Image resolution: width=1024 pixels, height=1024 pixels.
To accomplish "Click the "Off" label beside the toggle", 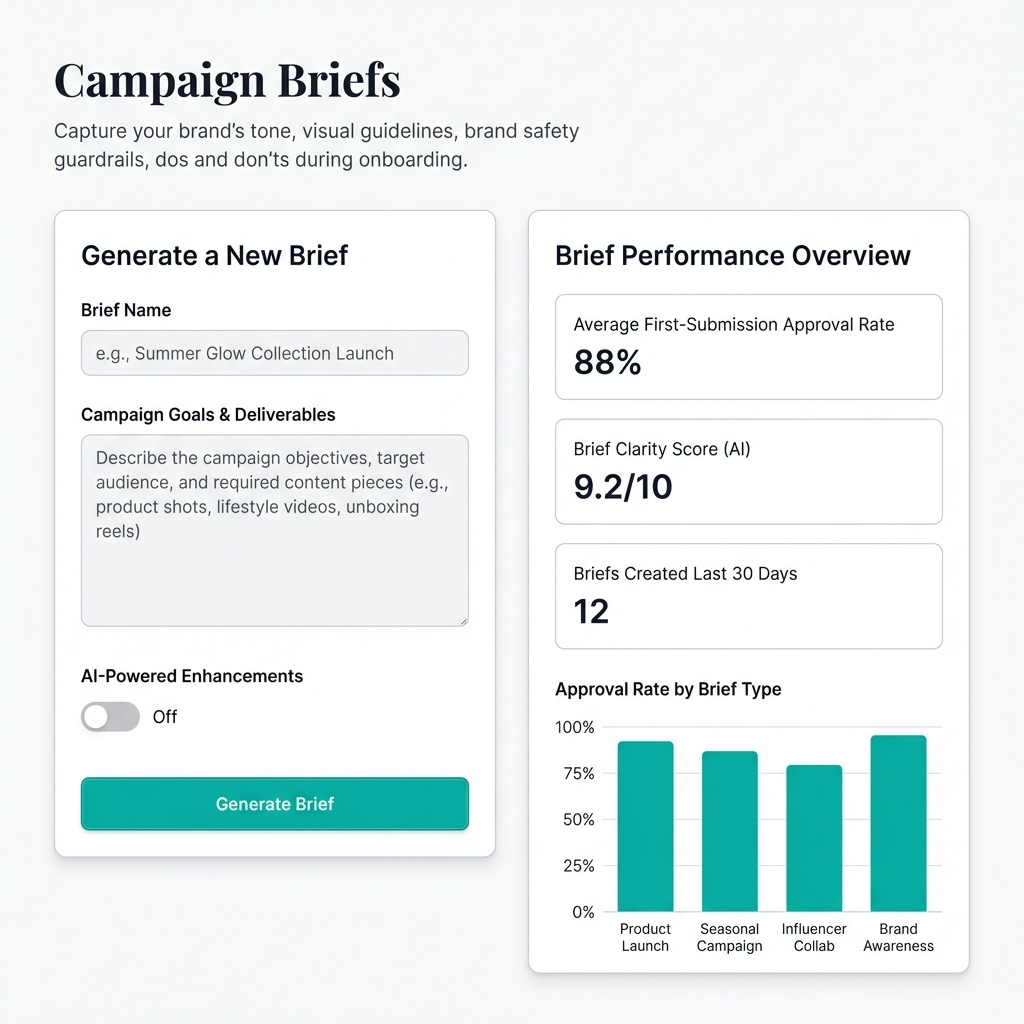I will point(165,717).
